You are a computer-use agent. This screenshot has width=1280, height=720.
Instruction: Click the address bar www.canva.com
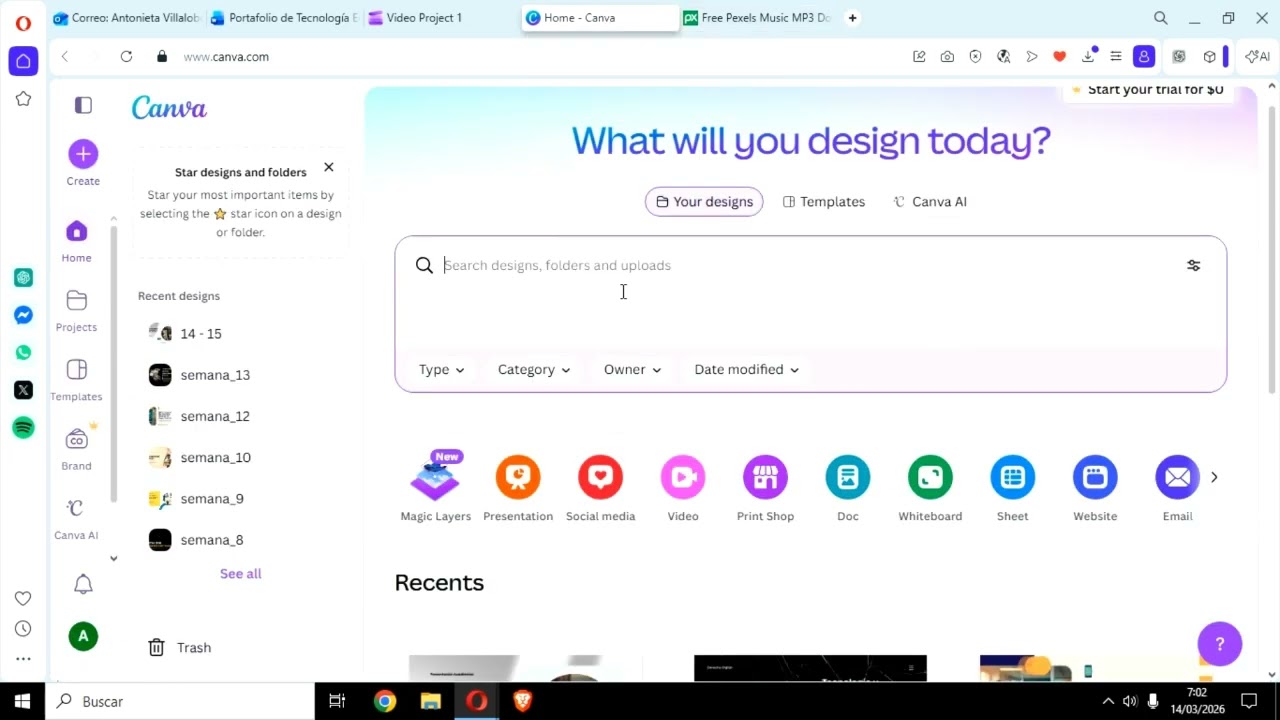226,57
